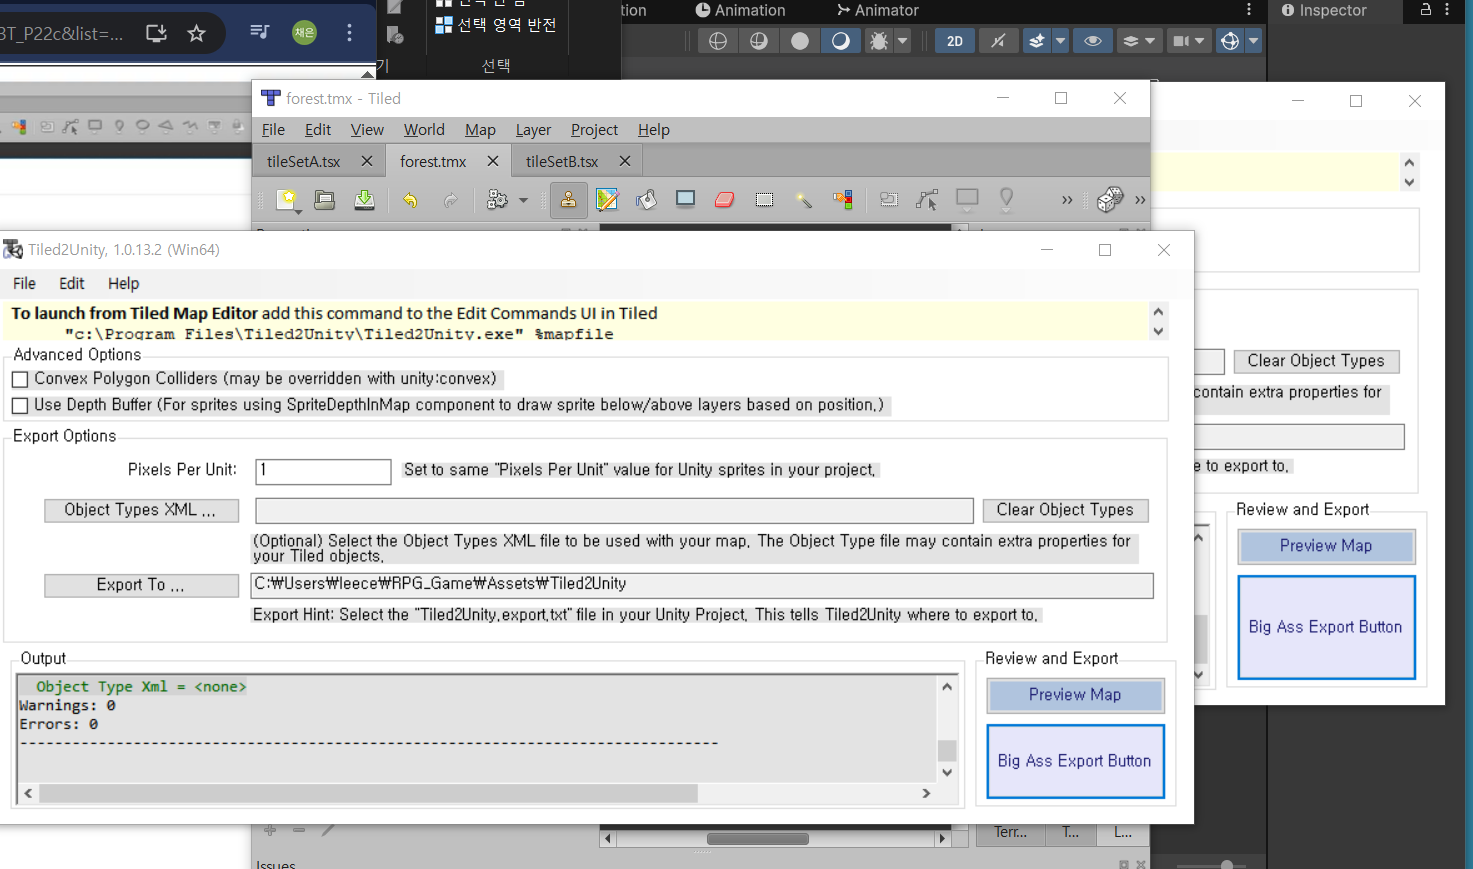Click the browser media control icon
Screen dimensions: 1473x869
[x=259, y=32]
